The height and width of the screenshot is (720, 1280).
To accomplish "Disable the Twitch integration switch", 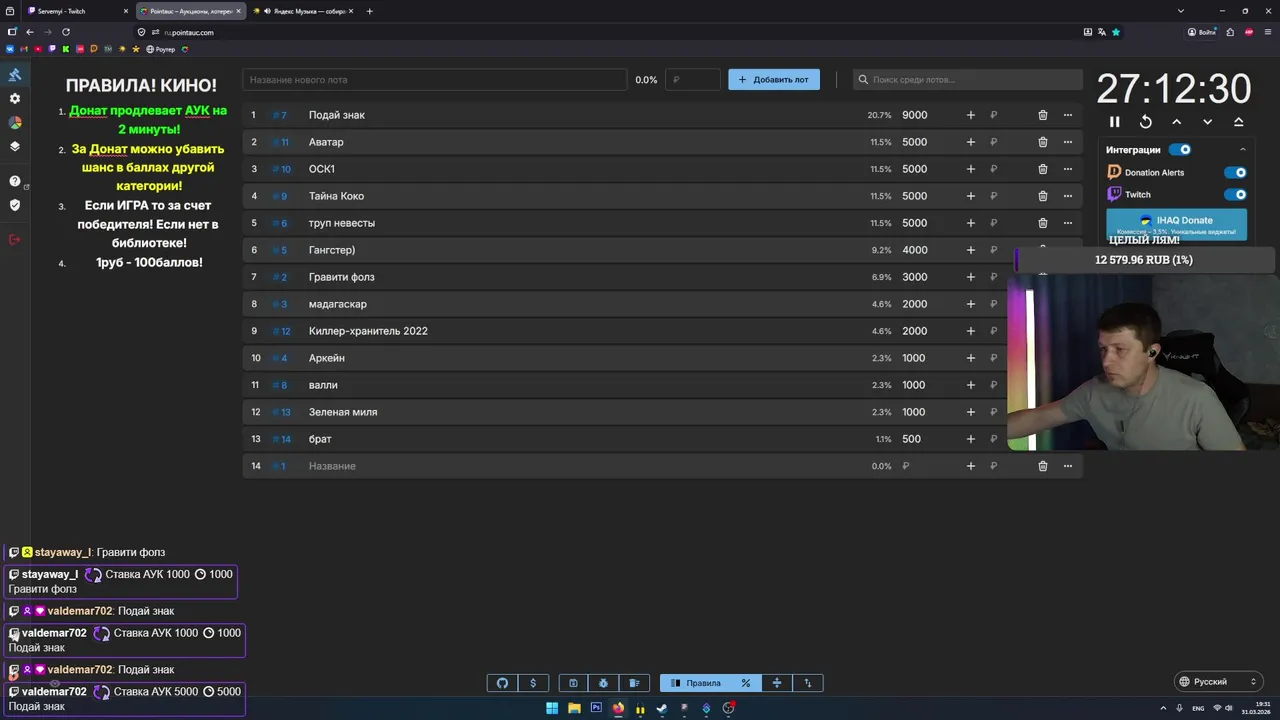I will point(1236,195).
